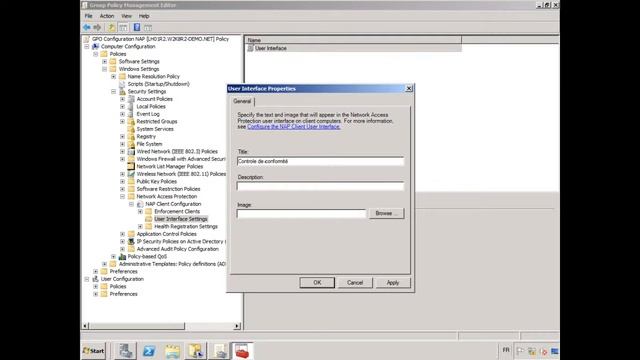Click the User Configuration node icon
Viewport: 640px width, 360px height.
click(x=96, y=279)
